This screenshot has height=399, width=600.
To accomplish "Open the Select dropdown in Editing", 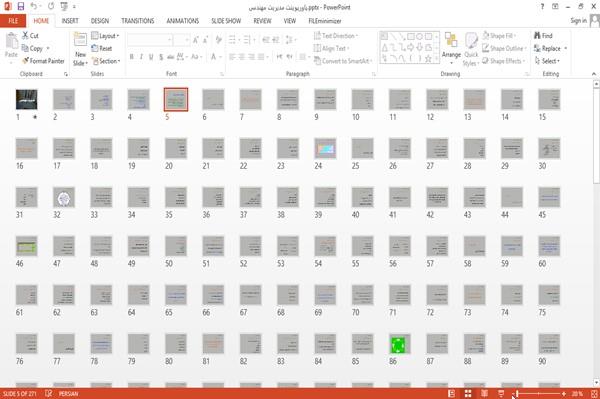I will point(547,61).
